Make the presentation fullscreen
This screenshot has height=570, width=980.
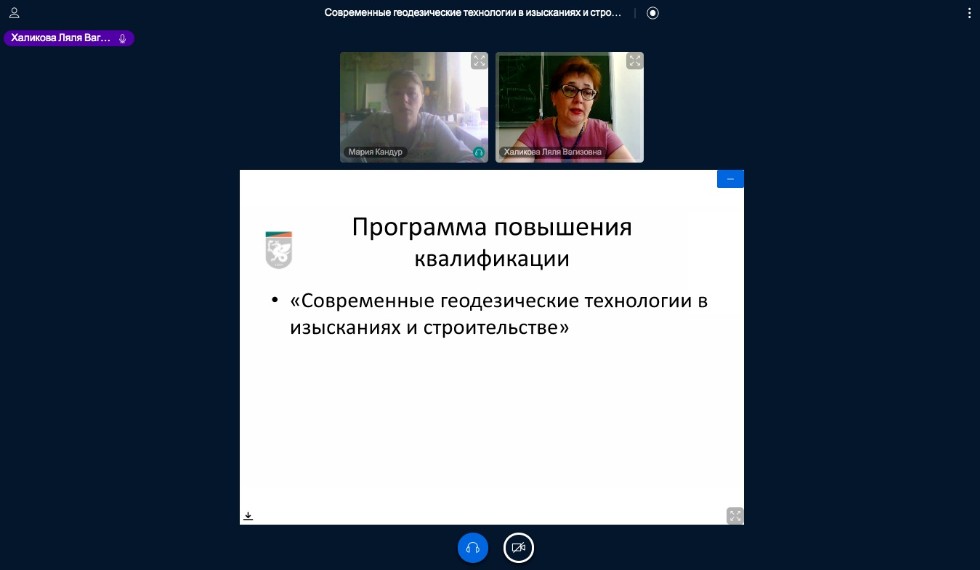[x=735, y=516]
